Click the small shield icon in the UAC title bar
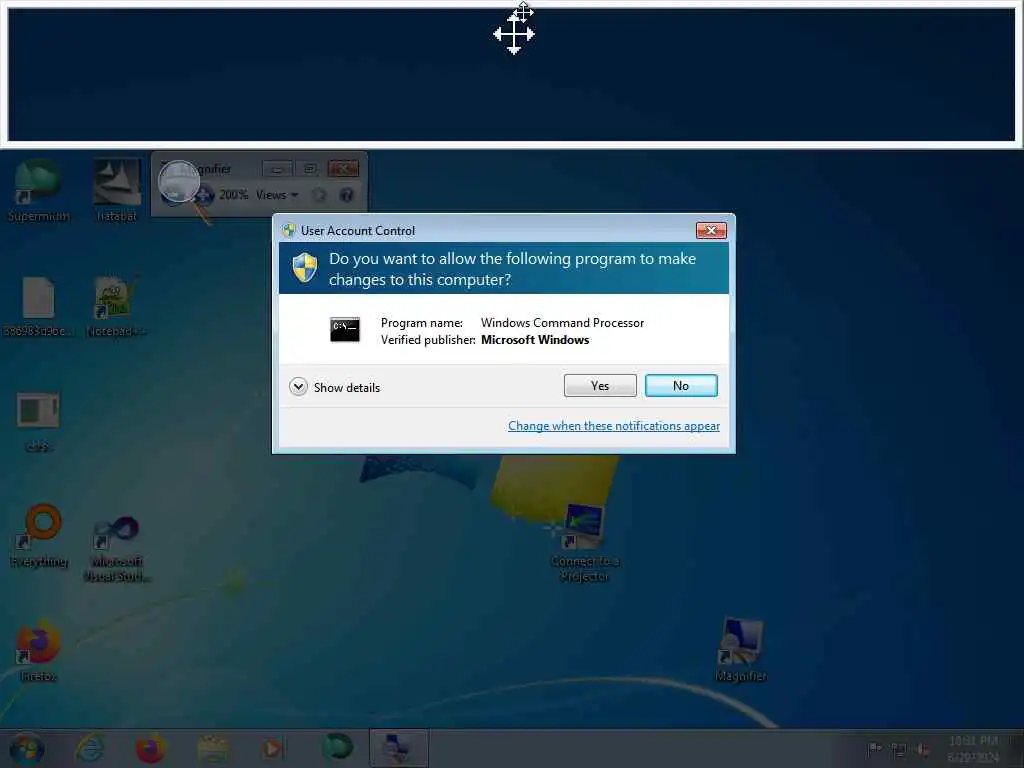1024x768 pixels. coord(289,231)
